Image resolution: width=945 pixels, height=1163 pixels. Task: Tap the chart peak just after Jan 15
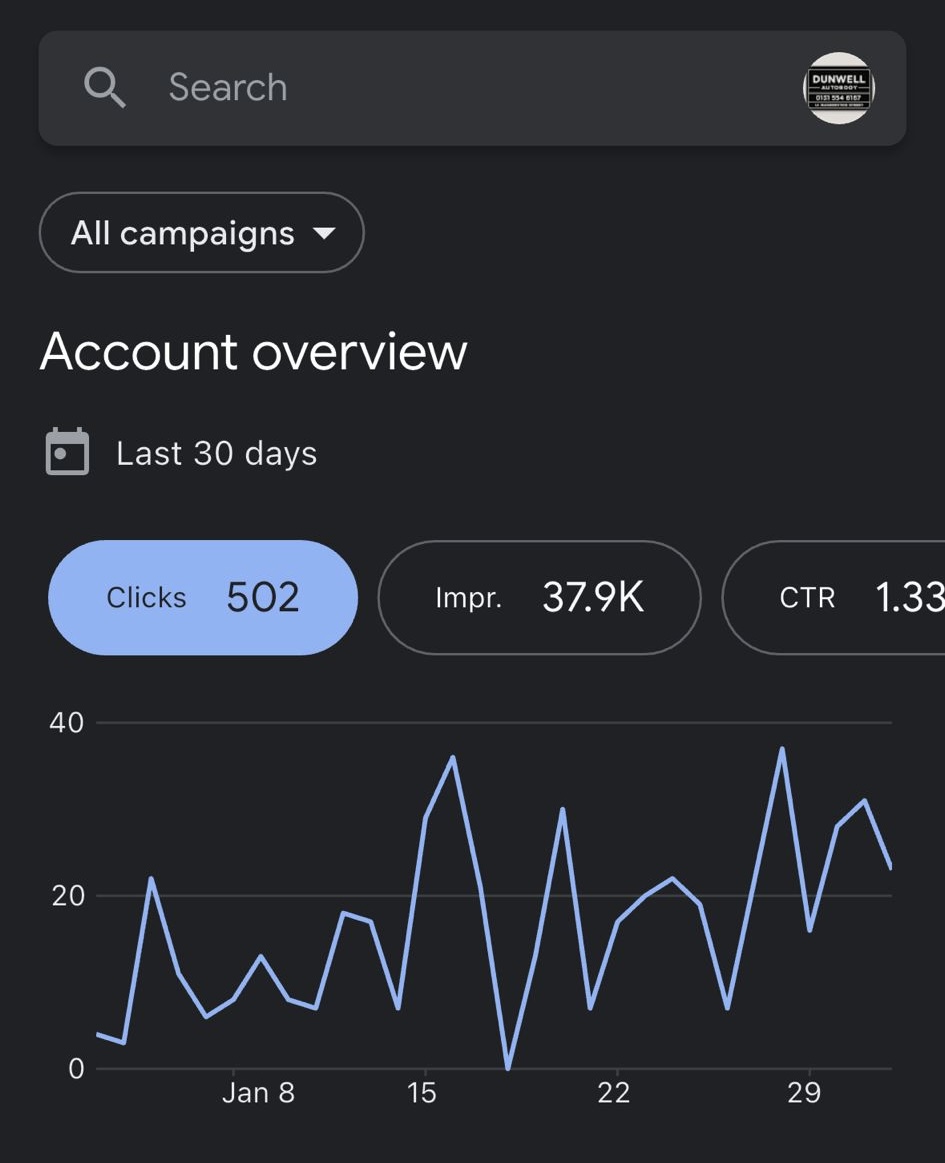[x=453, y=757]
